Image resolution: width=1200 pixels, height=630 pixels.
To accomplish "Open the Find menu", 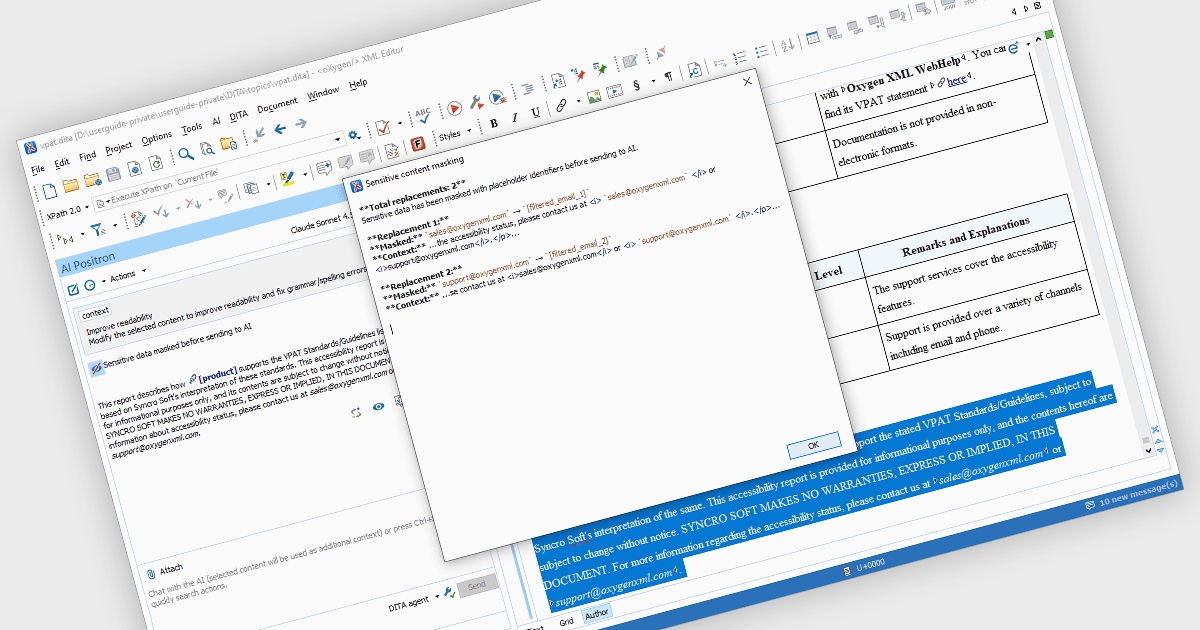I will click(x=88, y=155).
